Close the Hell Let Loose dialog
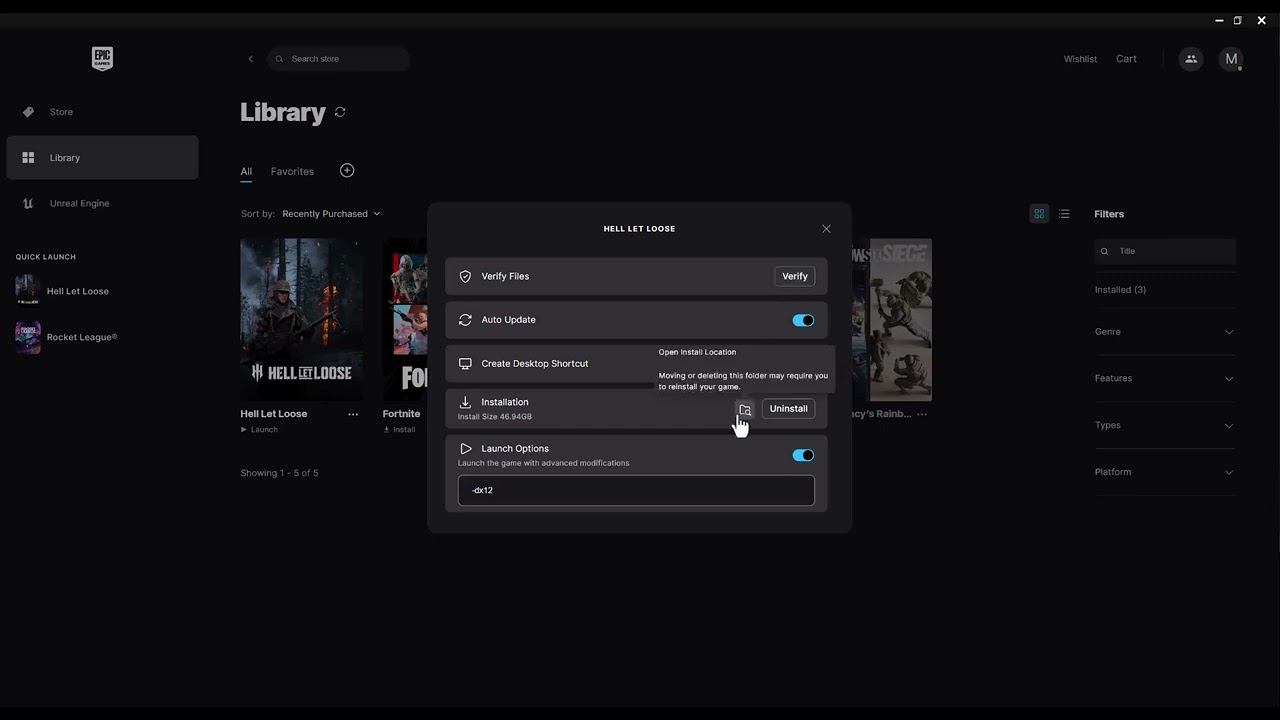 [826, 229]
